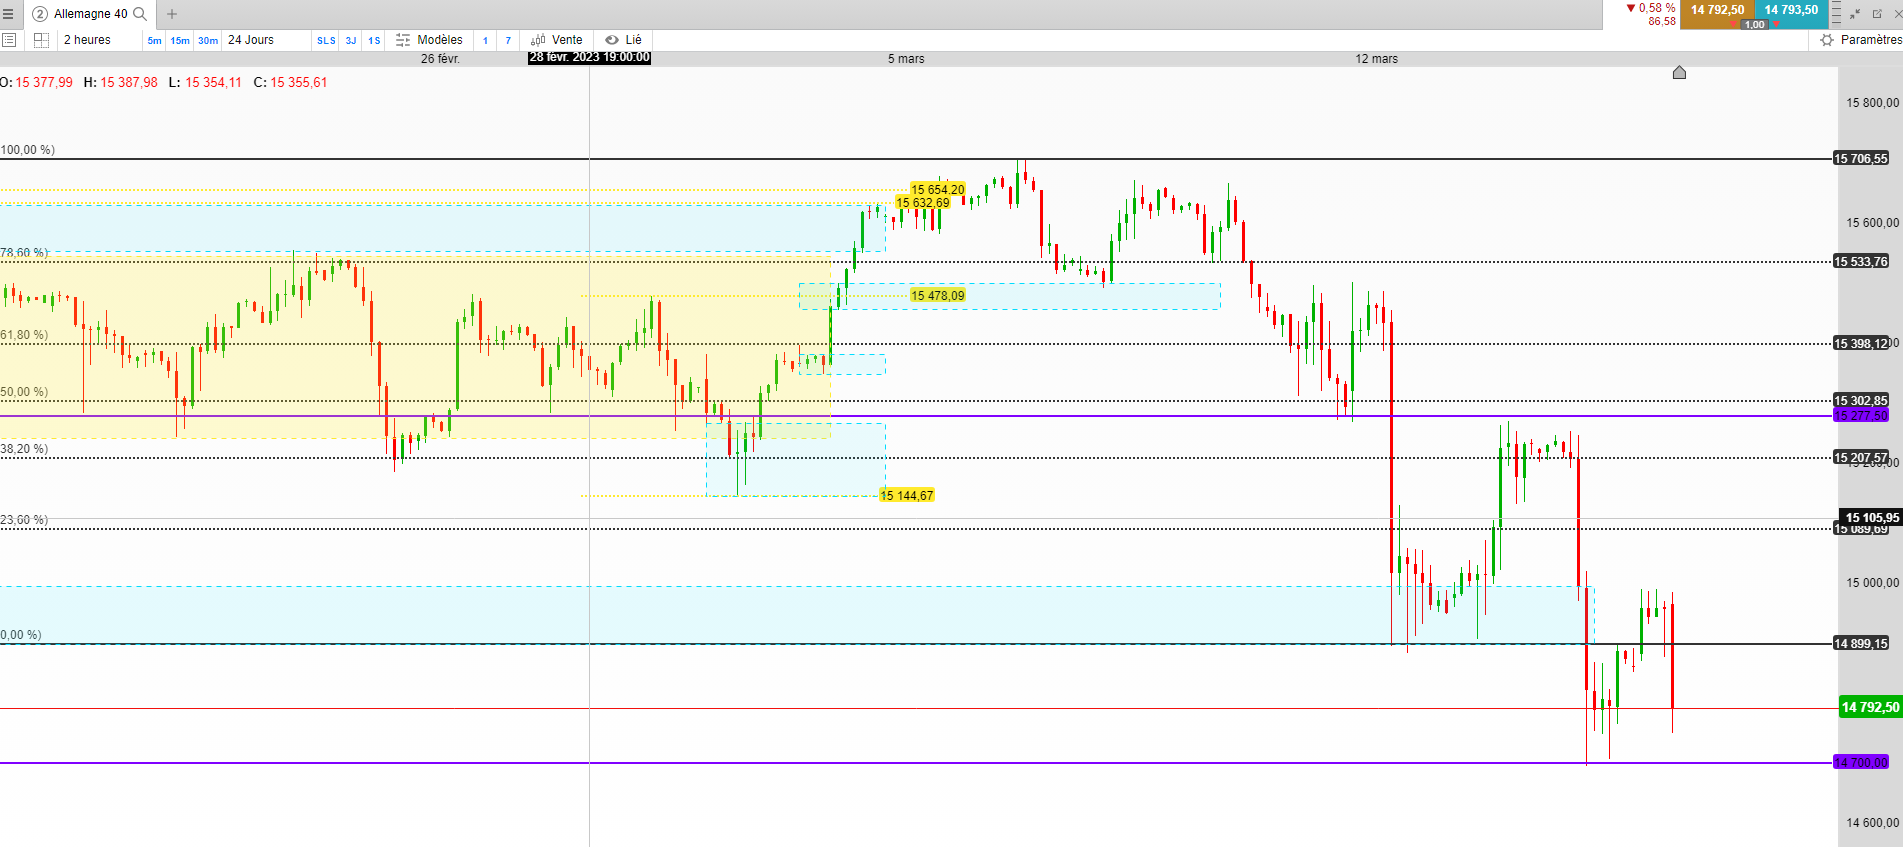Click the 78,60 % Fibonacci level label
1903x847 pixels.
click(x=24, y=254)
